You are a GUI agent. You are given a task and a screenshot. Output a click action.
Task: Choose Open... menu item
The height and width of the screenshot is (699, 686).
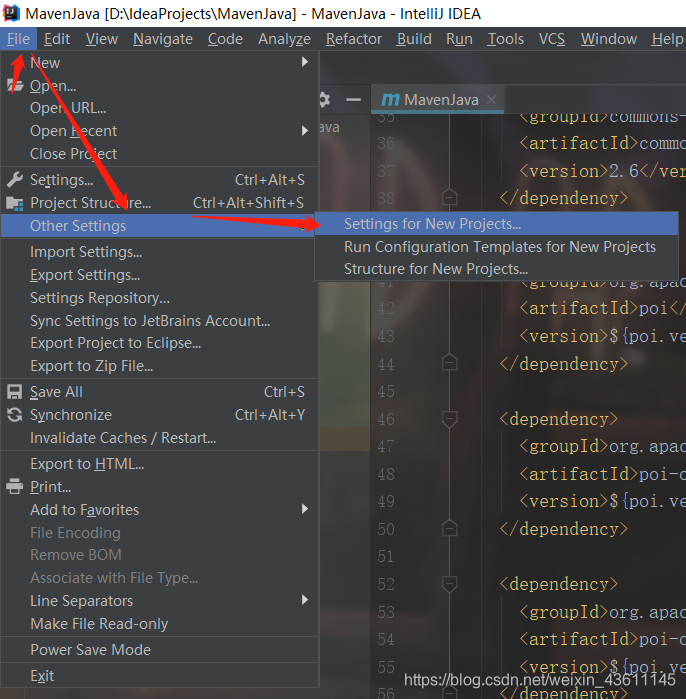160,86
